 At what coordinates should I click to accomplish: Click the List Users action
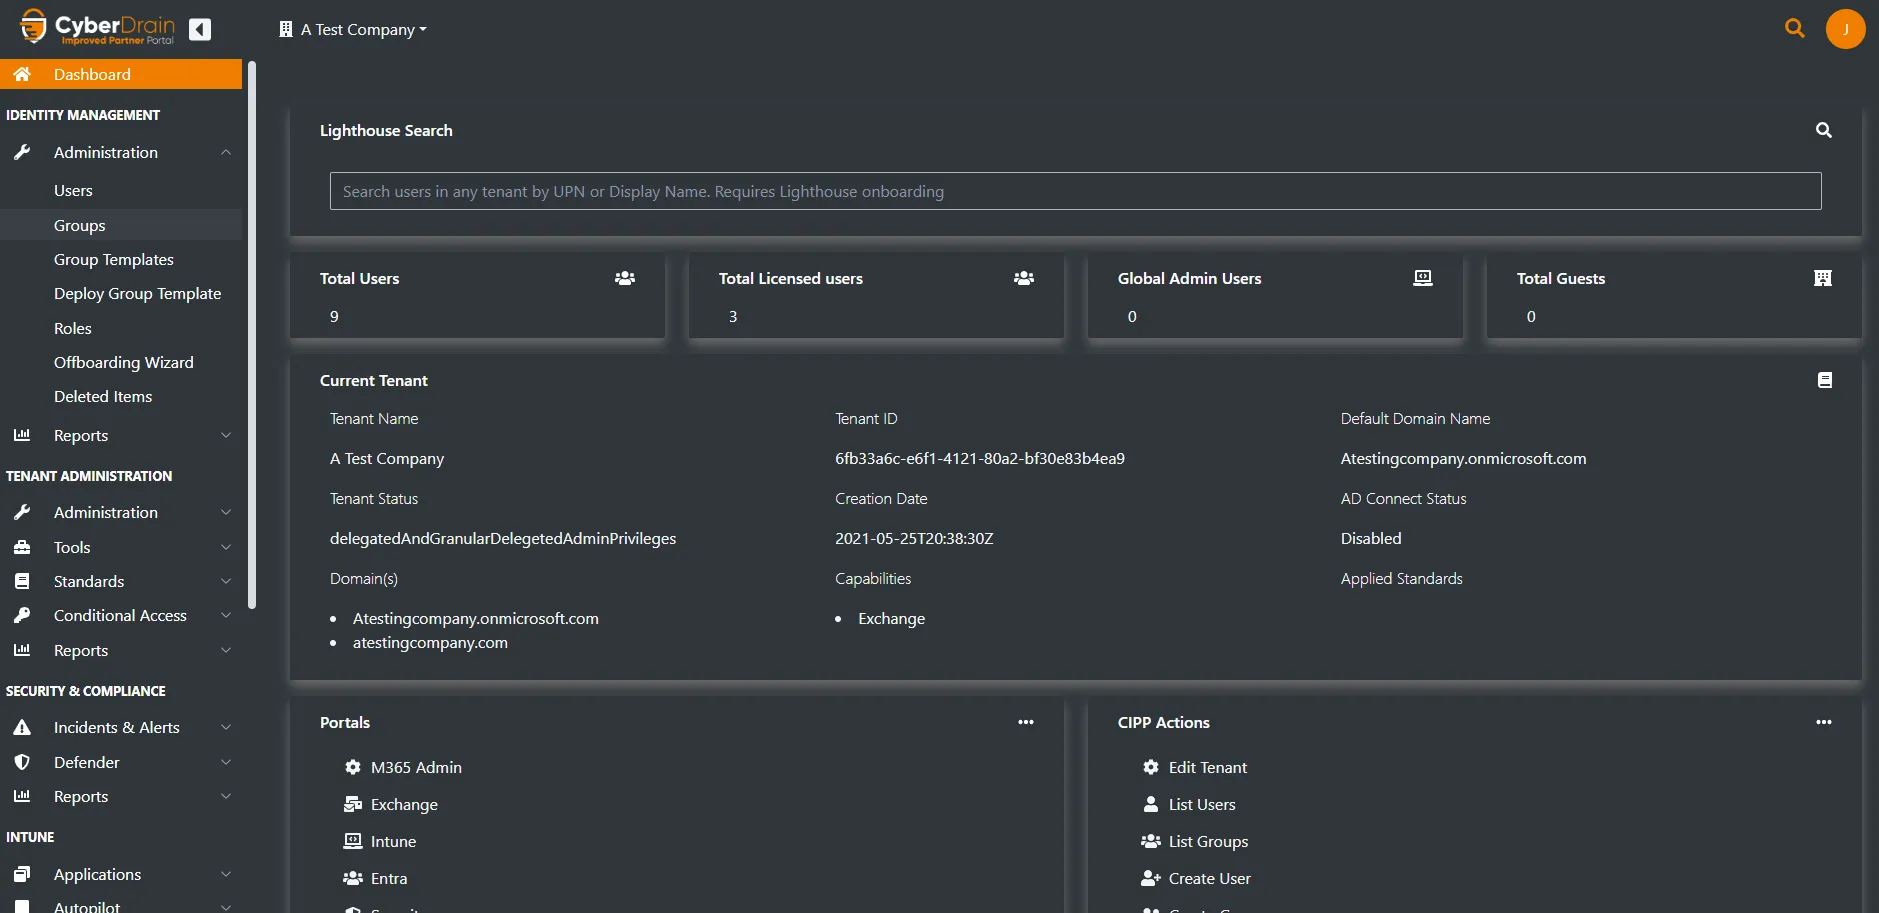click(x=1188, y=805)
